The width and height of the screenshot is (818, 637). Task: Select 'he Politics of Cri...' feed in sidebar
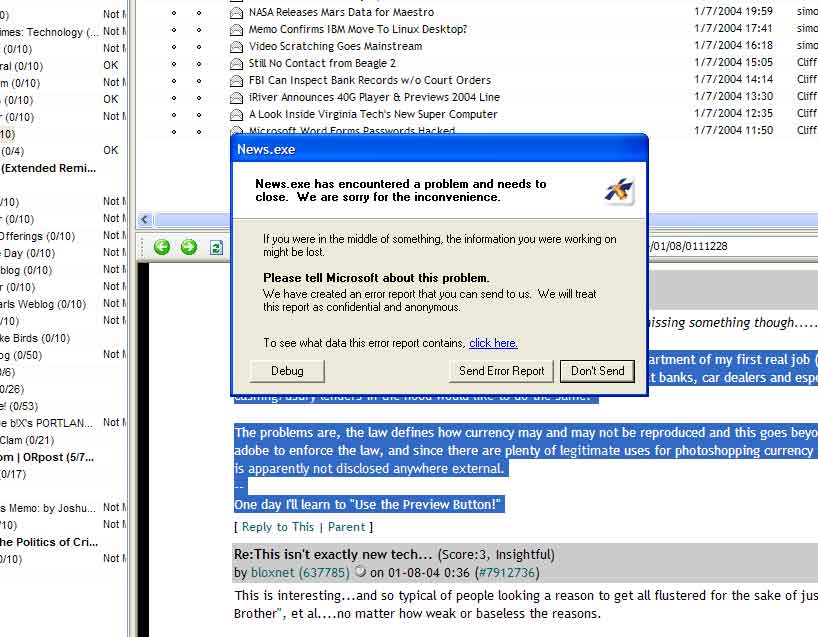tap(49, 542)
